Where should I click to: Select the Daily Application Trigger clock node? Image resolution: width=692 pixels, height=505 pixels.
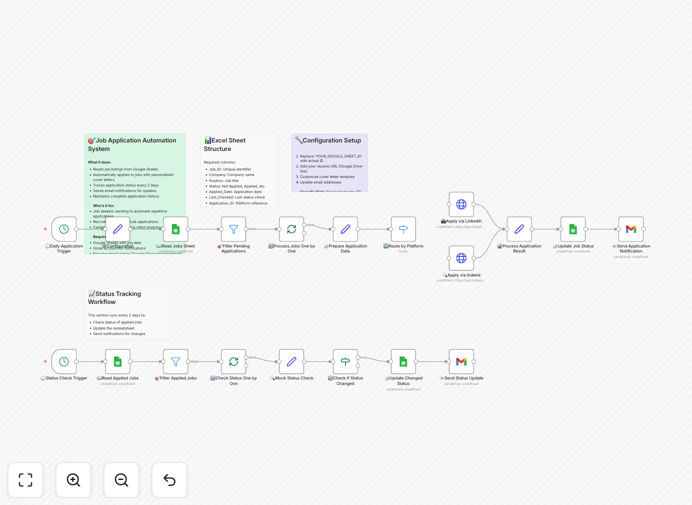tap(64, 229)
